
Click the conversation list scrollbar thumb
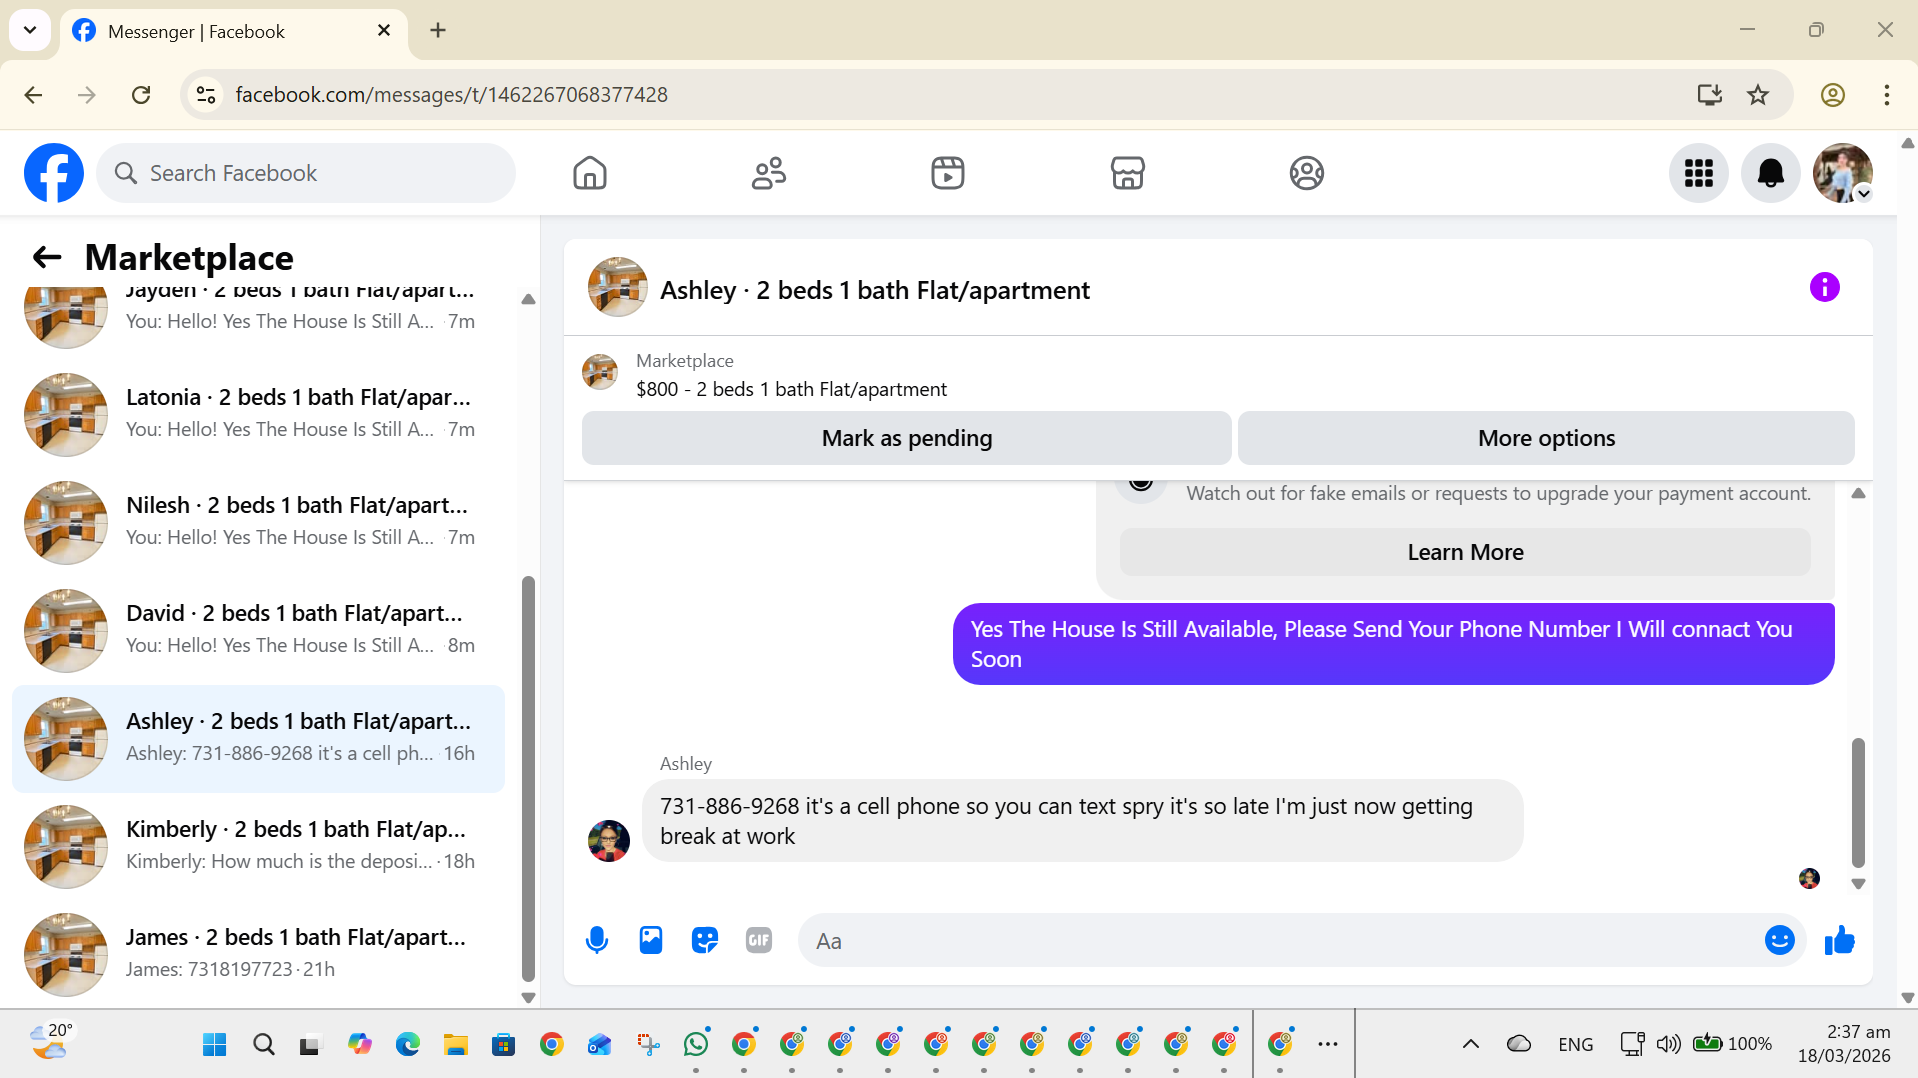pos(528,779)
